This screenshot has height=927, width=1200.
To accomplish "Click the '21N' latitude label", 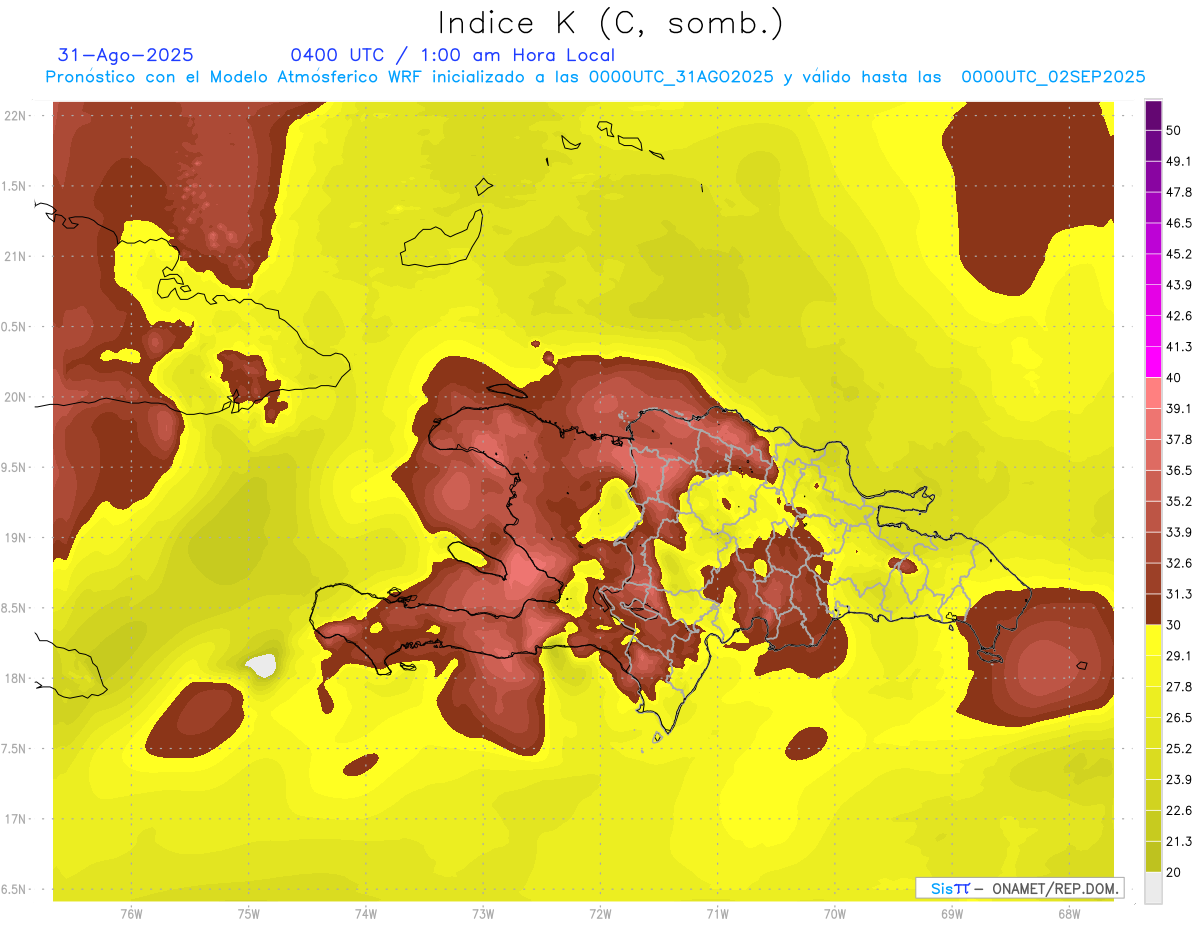I will pos(15,257).
